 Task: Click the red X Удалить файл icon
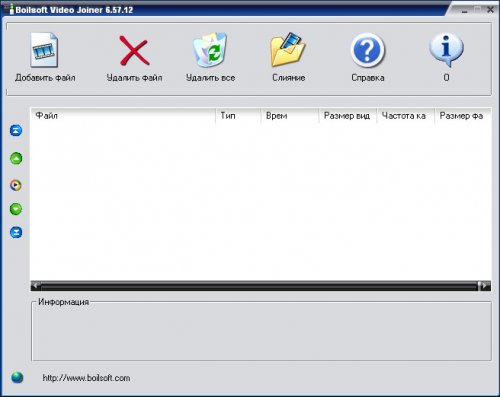click(x=134, y=51)
